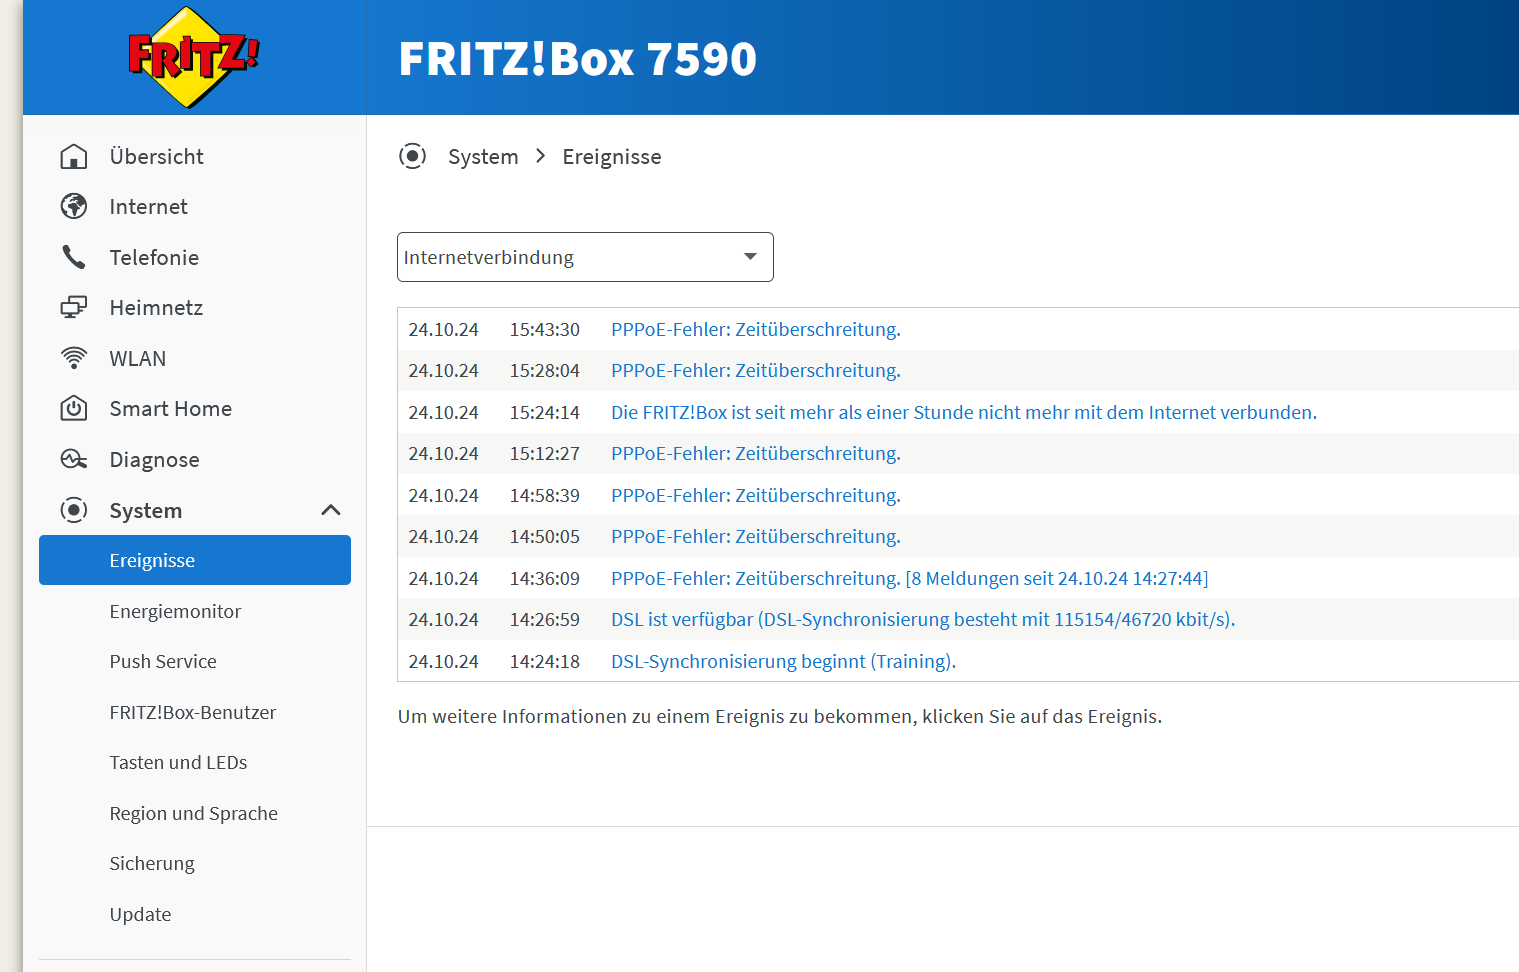Open the 15:43:30 PPPoE-Fehler event
1519x972 pixels.
coord(756,329)
